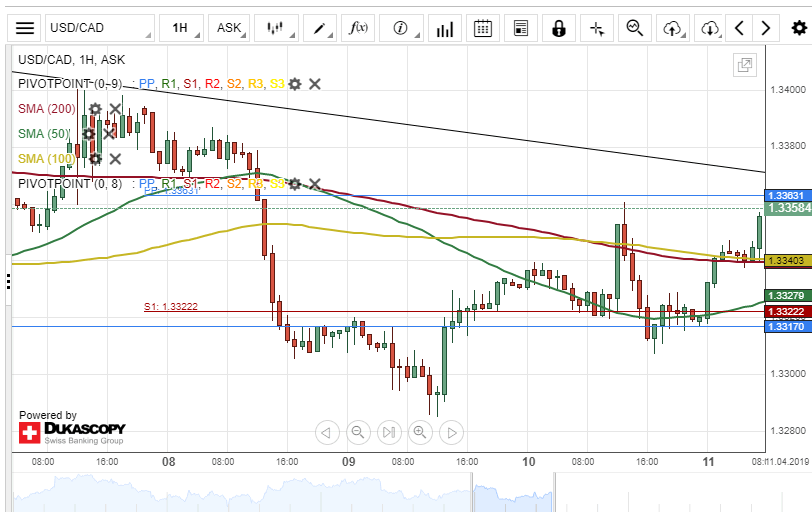
Task: Click the 1.33279 green price tag
Action: tap(788, 296)
